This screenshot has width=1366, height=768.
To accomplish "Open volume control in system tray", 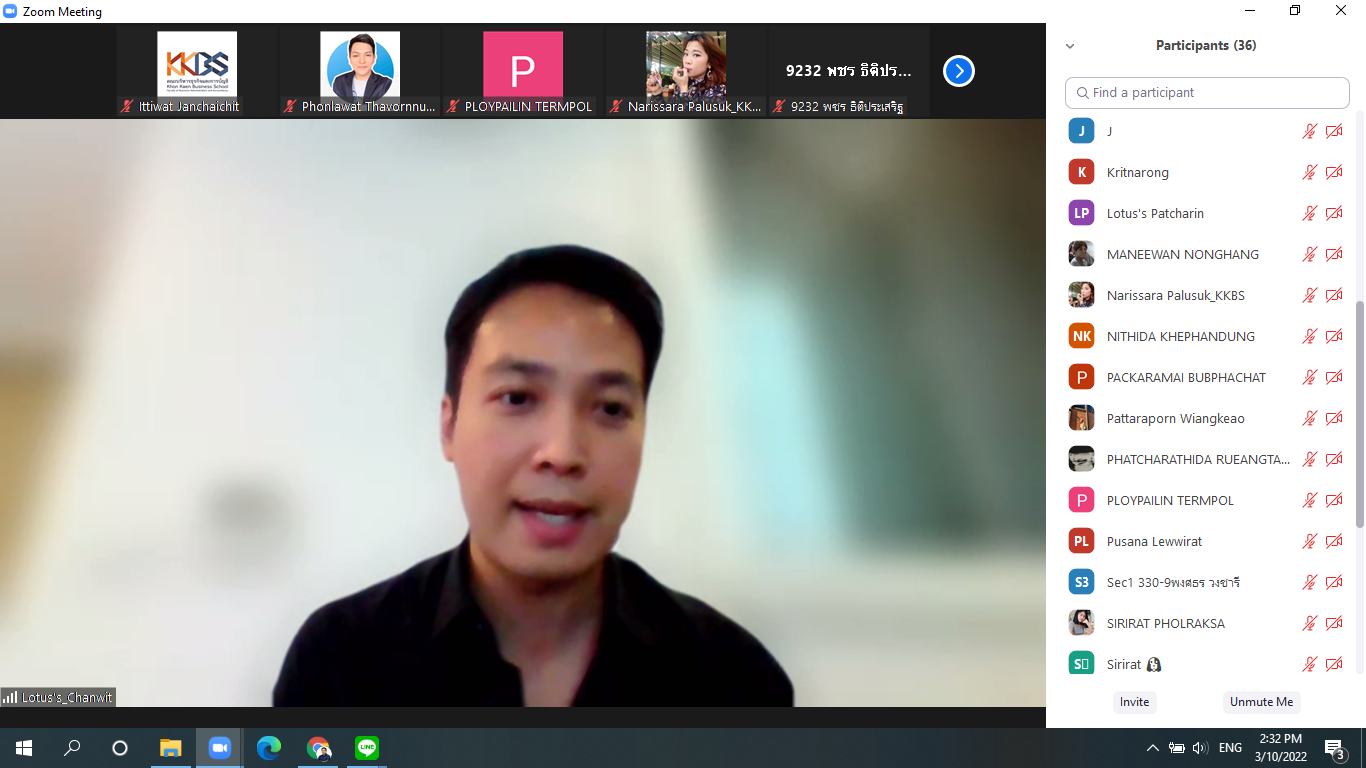I will [1201, 748].
